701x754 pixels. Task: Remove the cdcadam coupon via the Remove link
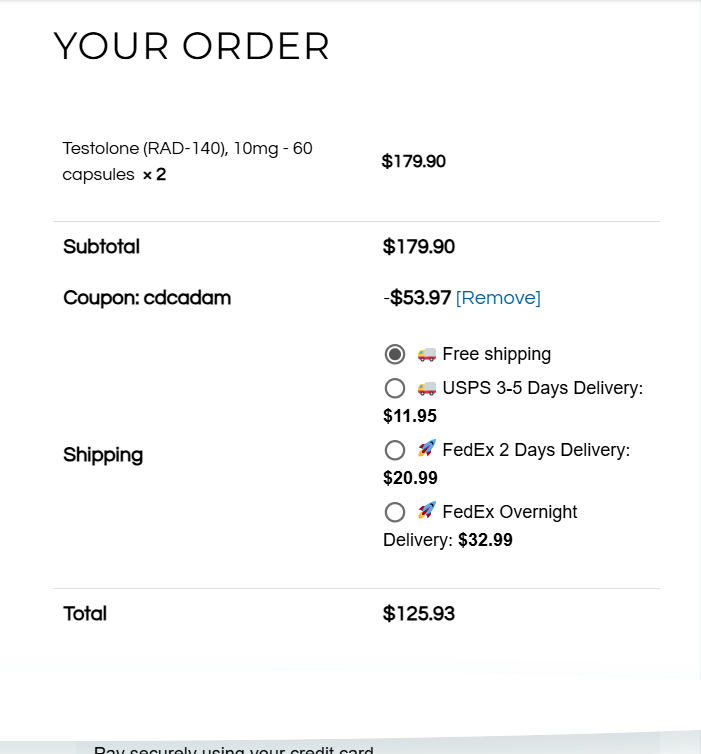tap(498, 298)
